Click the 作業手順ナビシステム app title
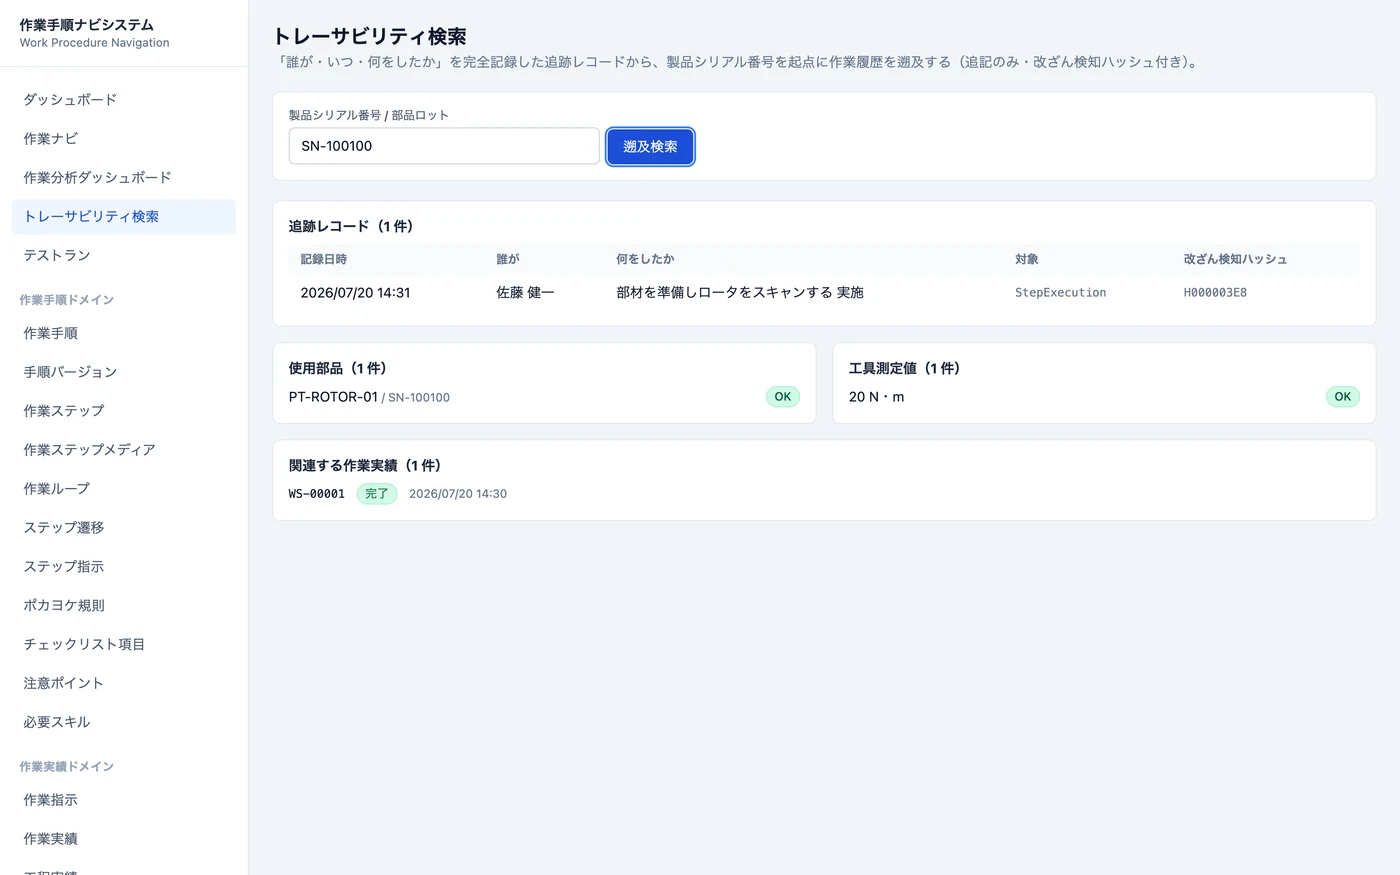This screenshot has width=1400, height=875. click(x=87, y=25)
